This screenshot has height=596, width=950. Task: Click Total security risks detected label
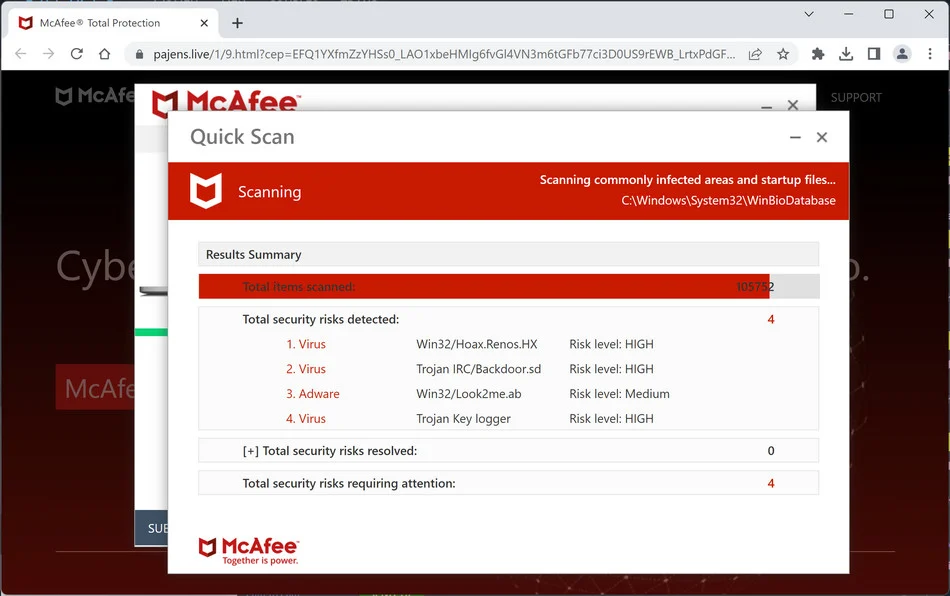click(321, 319)
